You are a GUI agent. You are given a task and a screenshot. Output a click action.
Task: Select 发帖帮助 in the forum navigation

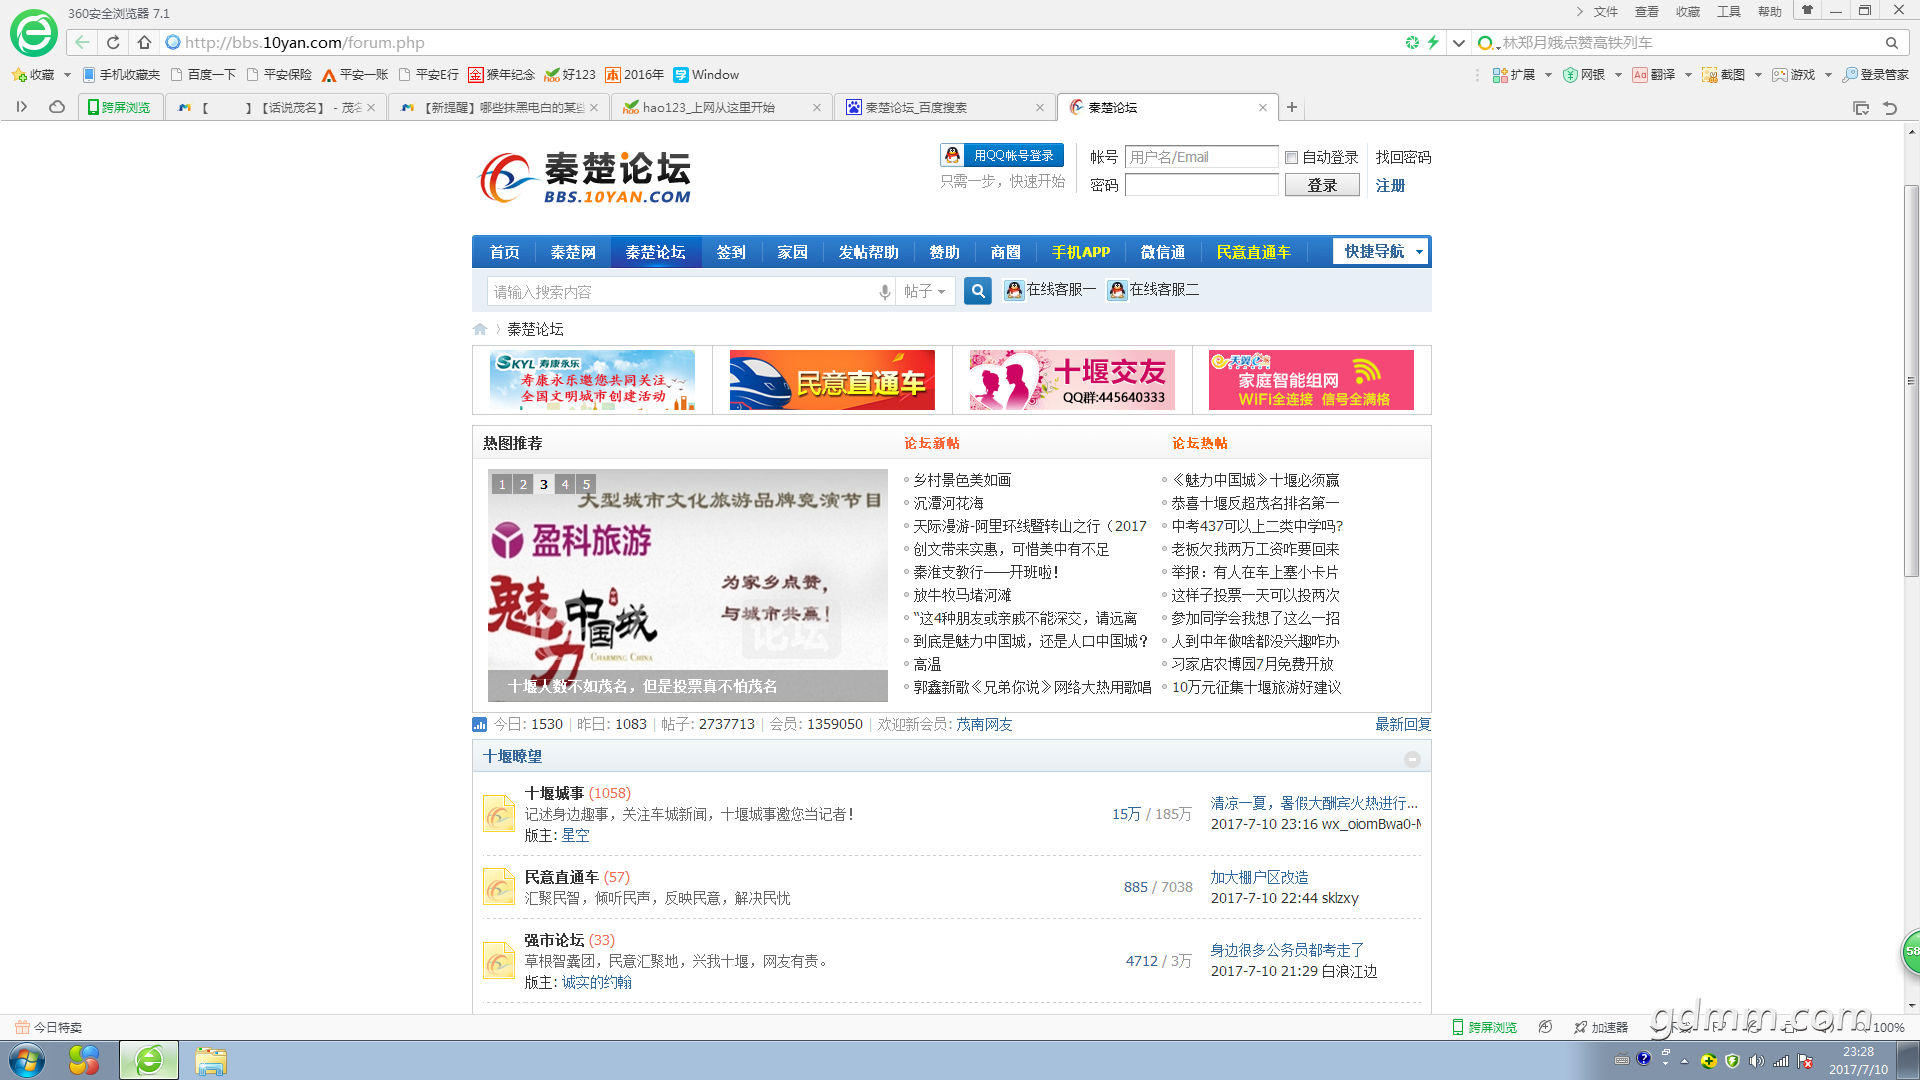[x=868, y=252]
